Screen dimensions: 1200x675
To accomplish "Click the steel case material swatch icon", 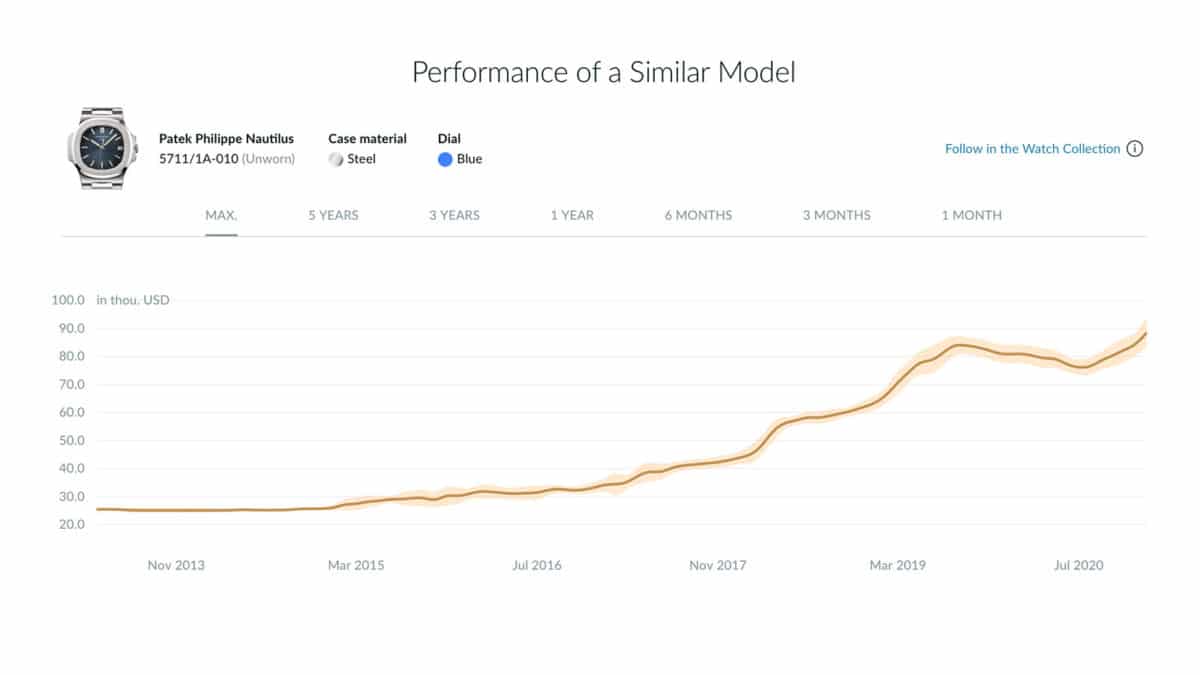I will [336, 159].
